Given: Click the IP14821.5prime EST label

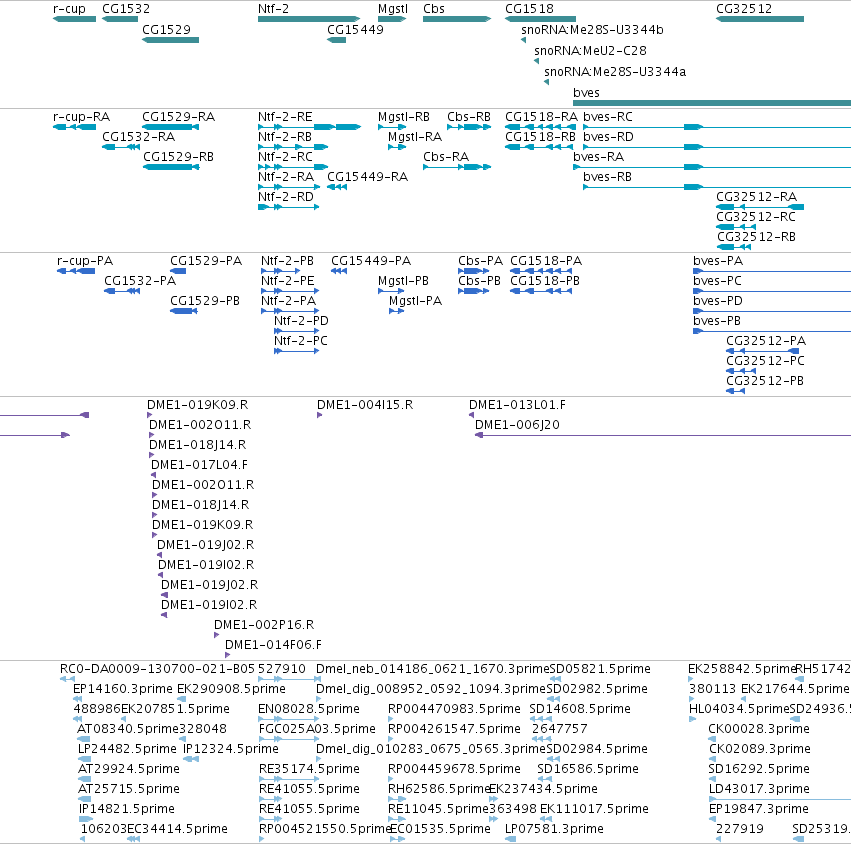Looking at the screenshot, I should (x=127, y=809).
